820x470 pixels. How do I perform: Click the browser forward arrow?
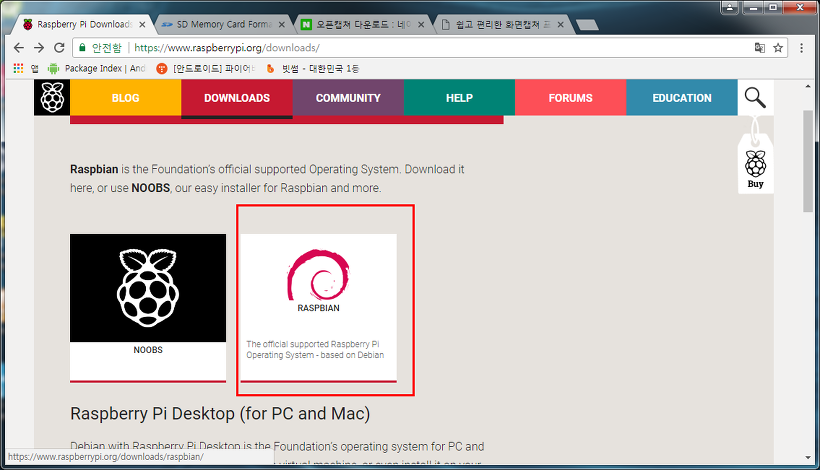(39, 48)
